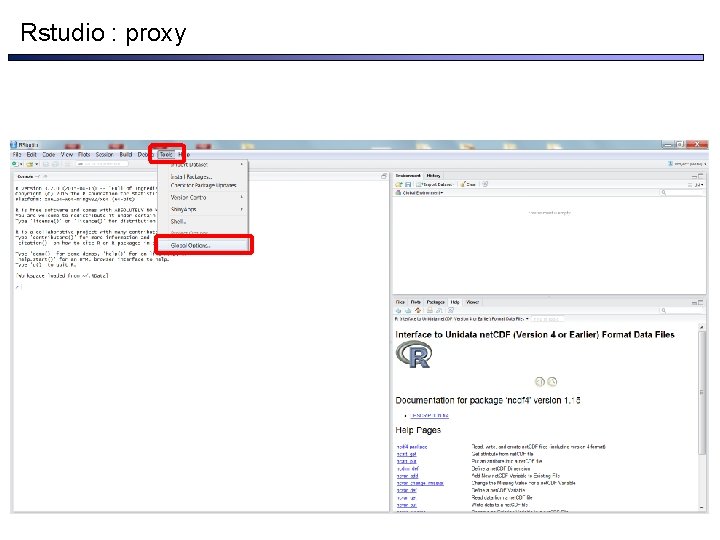Open the Session menu
Viewport: 720px width, 540px height.
pyautogui.click(x=104, y=155)
